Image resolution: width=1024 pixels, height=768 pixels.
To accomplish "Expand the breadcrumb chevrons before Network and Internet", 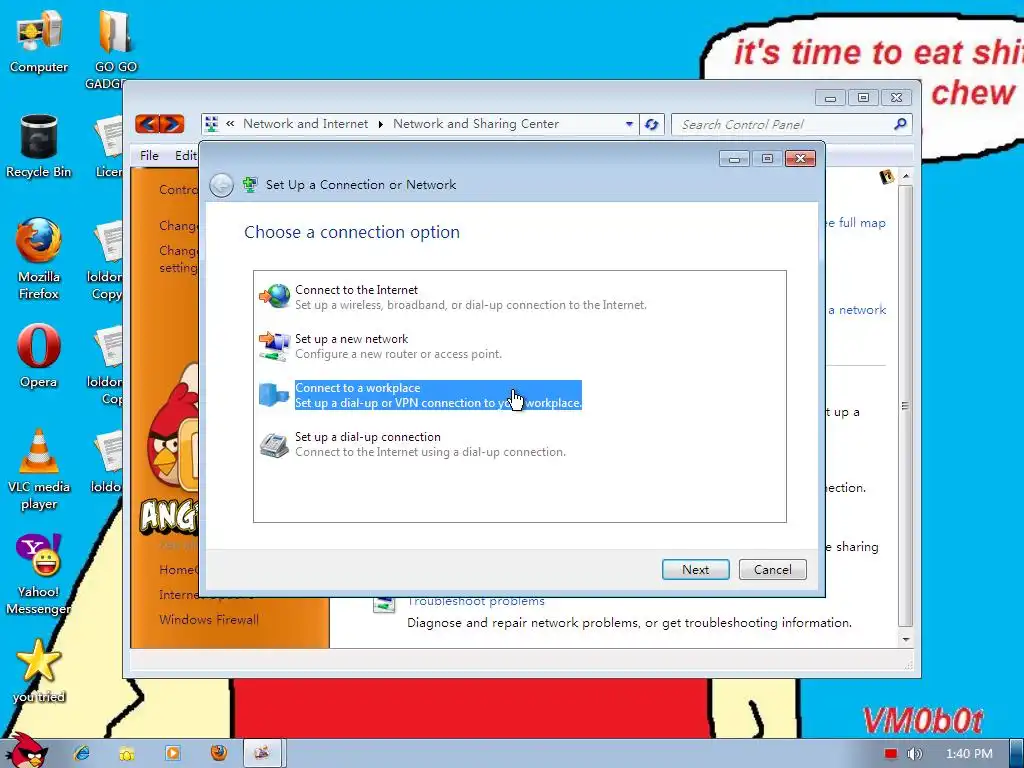I will tap(230, 123).
